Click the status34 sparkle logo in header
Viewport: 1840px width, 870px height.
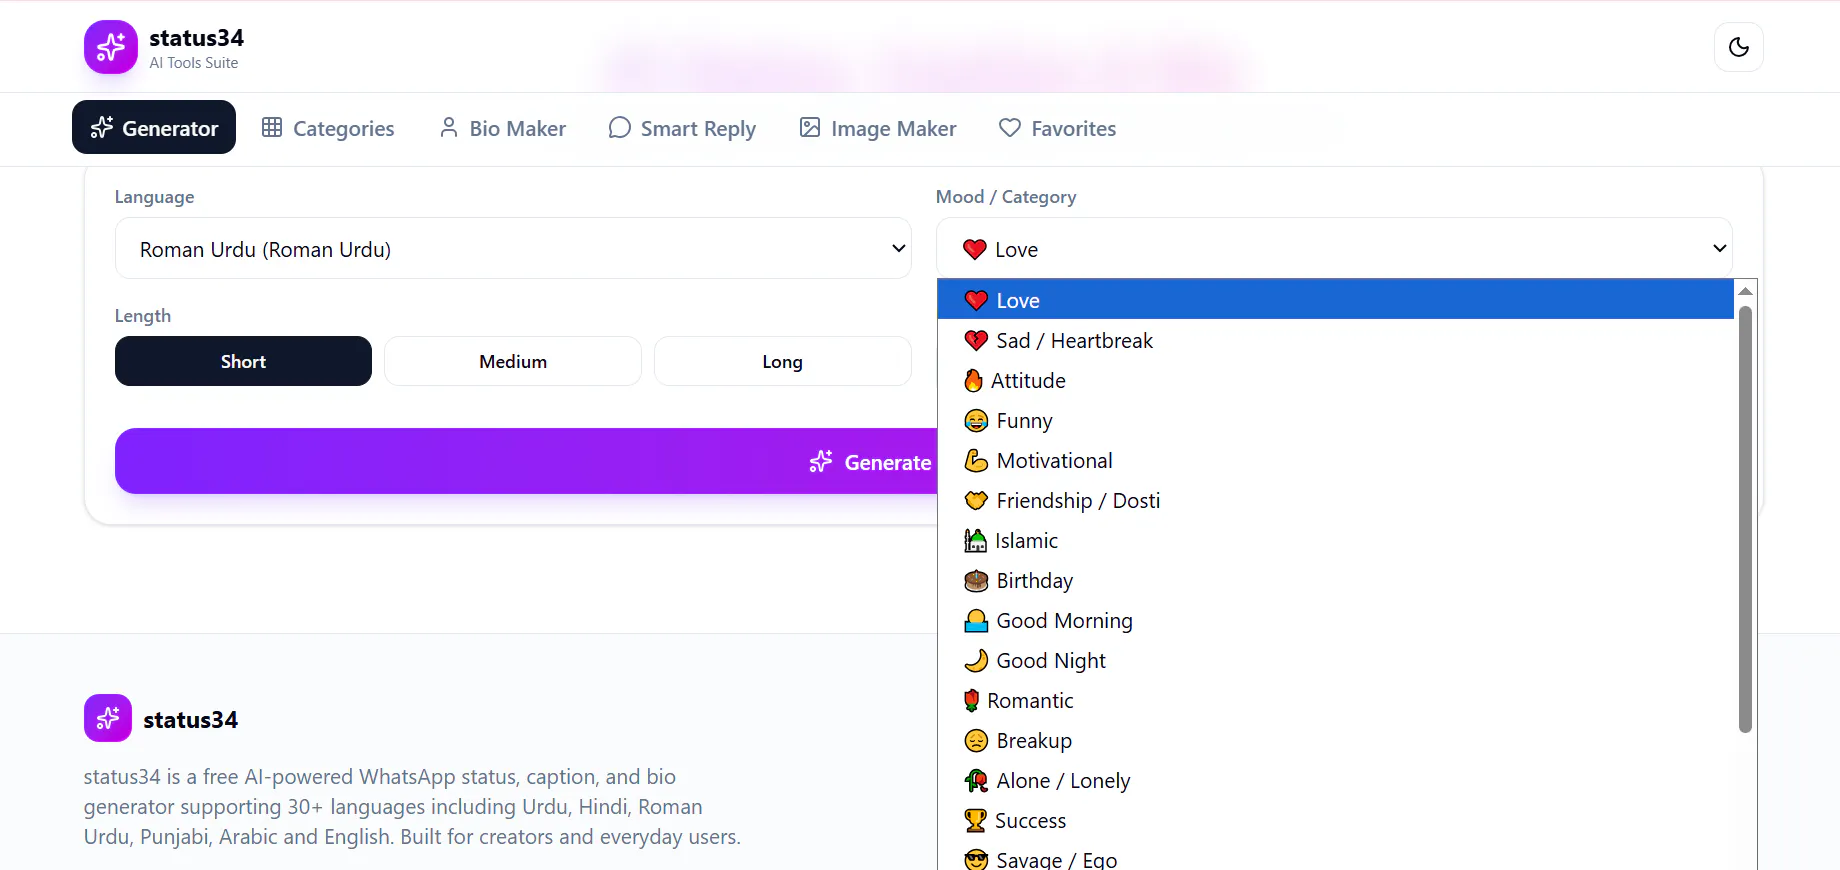tap(111, 47)
